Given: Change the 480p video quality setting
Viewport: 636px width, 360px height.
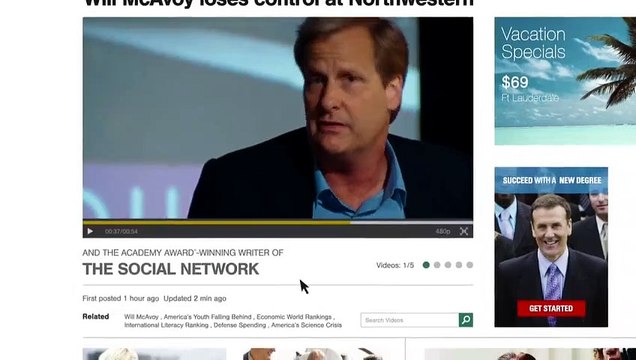Looking at the screenshot, I should pyautogui.click(x=443, y=231).
